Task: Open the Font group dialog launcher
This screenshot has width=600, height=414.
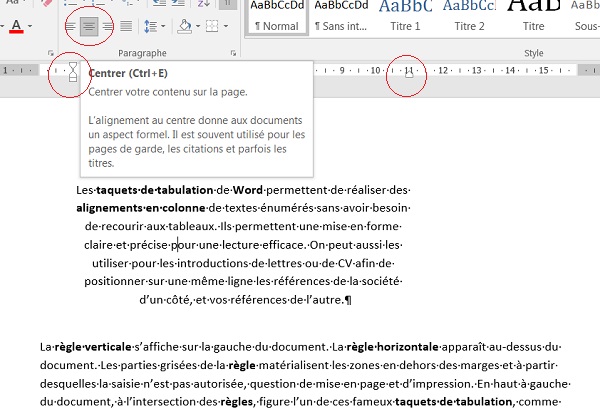Action: point(51,54)
